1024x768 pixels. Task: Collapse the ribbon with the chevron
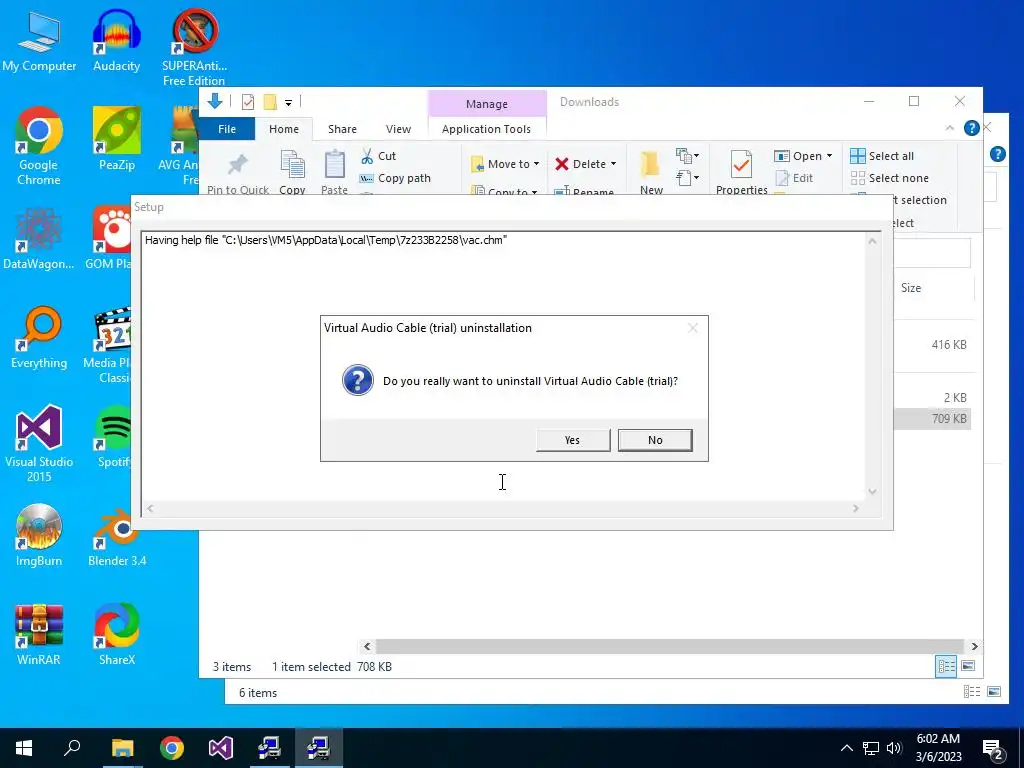(950, 128)
